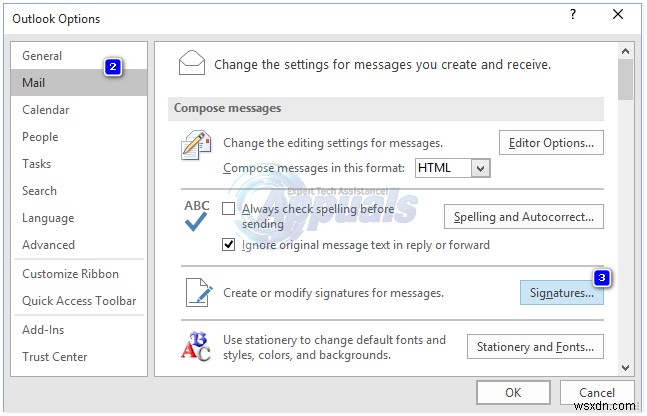The height and width of the screenshot is (416, 647).
Task: Close the Outlook Options dialog with X
Action: tap(618, 14)
